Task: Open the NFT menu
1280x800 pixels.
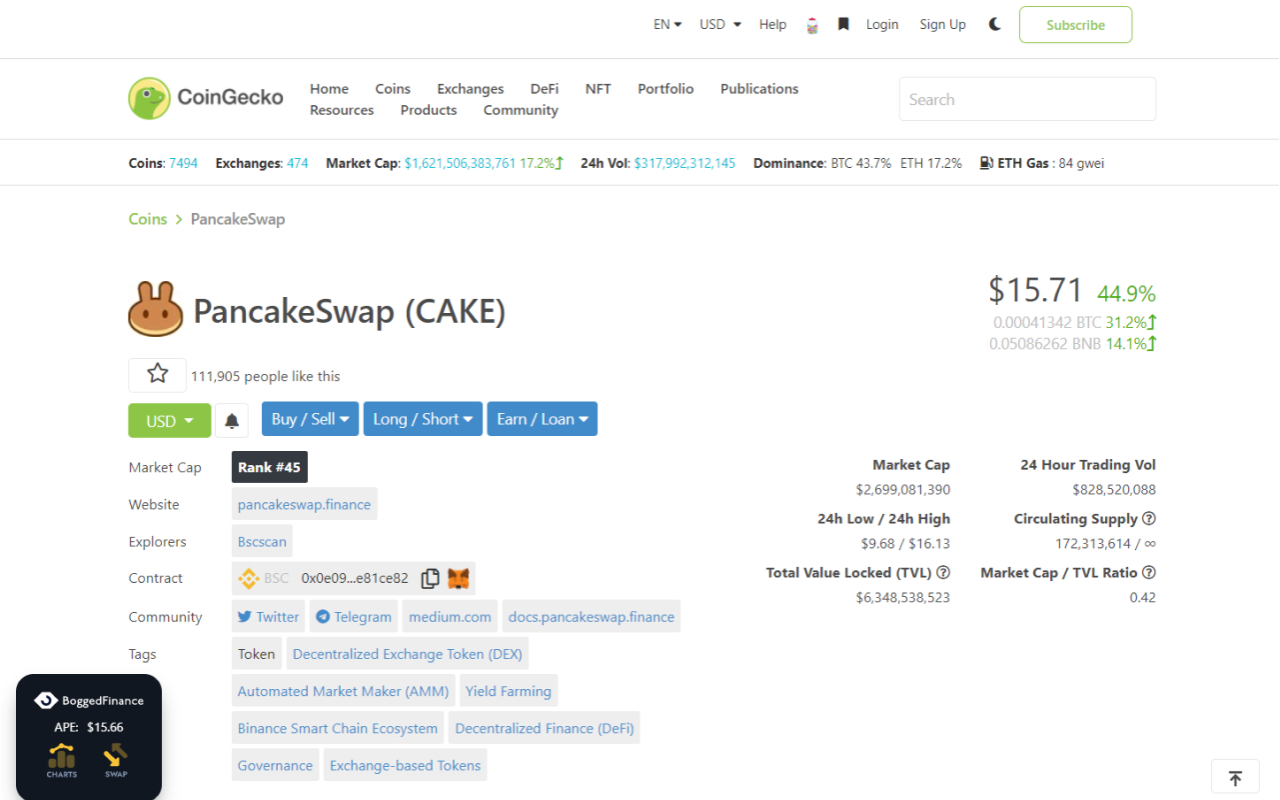Action: coord(598,88)
